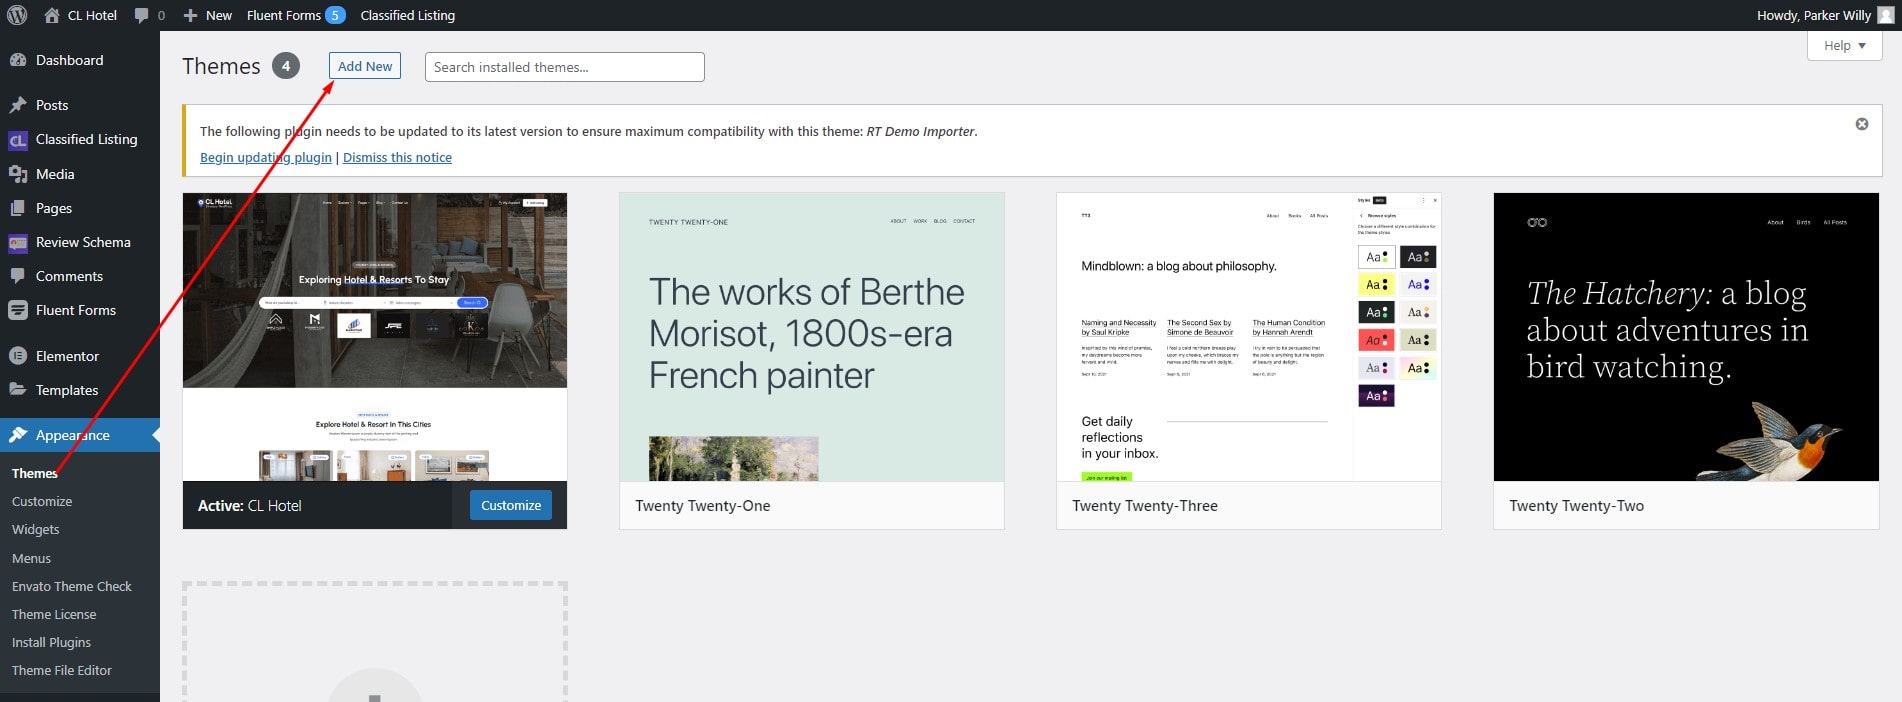Click the Twenty Twenty-Two theme name

point(1577,506)
